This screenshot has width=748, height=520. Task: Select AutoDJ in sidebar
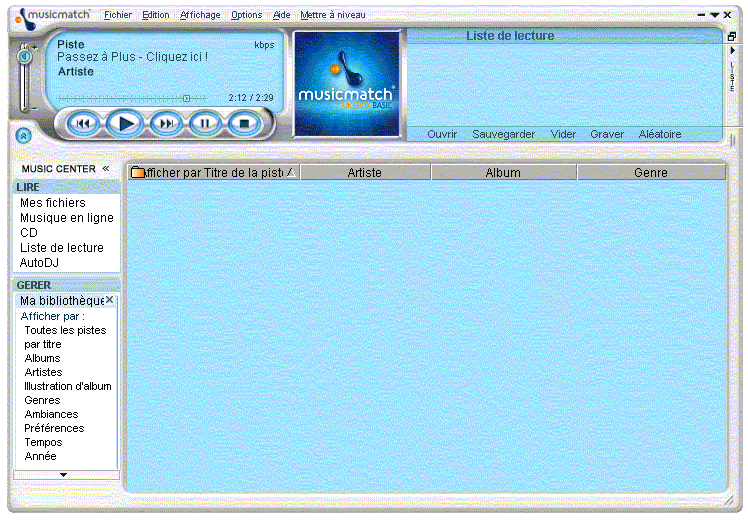[39, 262]
